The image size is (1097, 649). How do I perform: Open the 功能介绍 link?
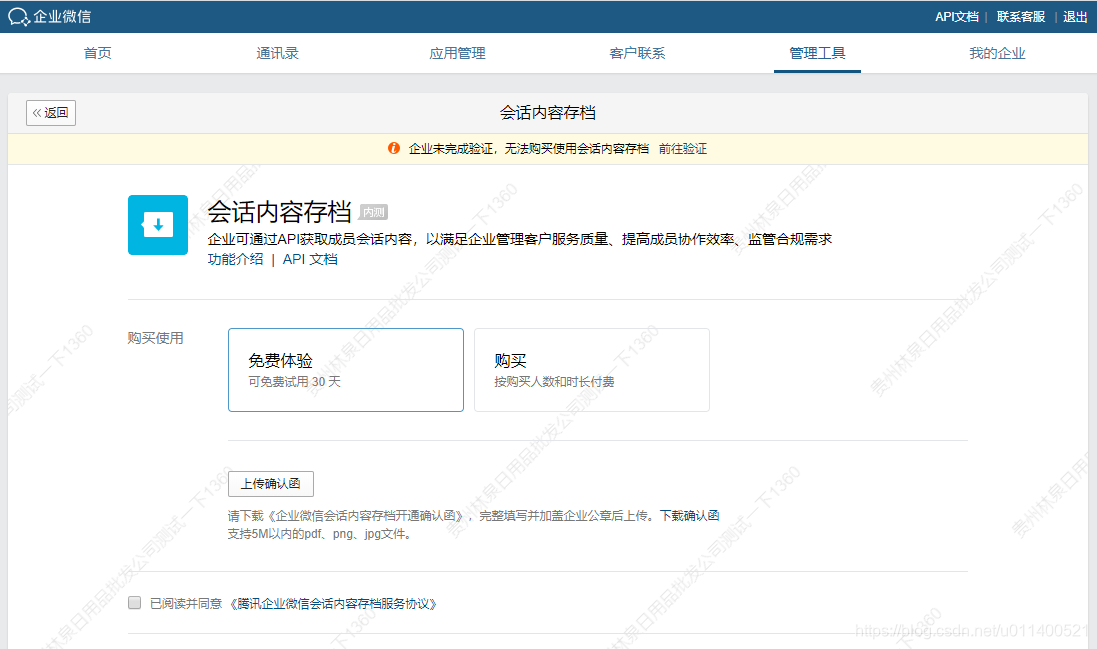pos(235,259)
